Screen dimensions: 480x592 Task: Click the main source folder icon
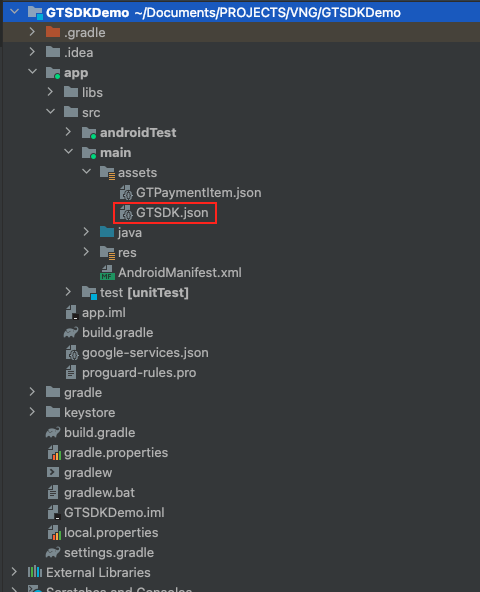[x=89, y=153]
